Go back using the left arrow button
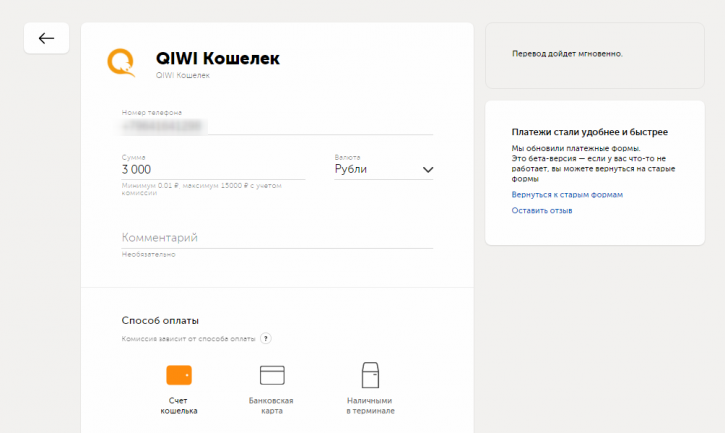 (x=46, y=38)
